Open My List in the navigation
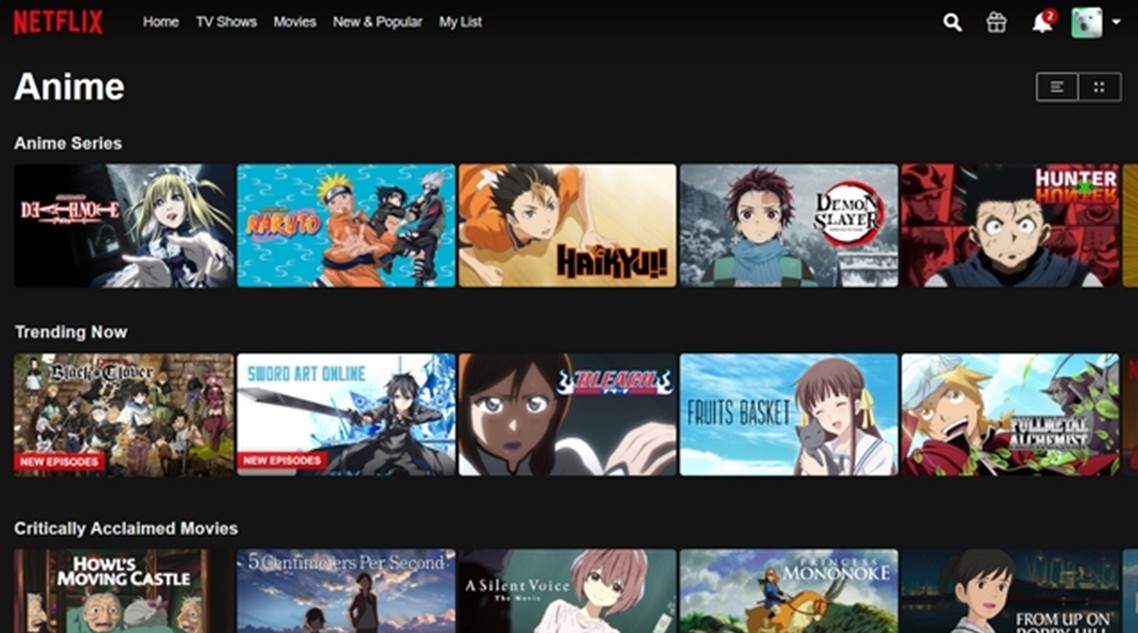This screenshot has height=633, width=1138. [x=460, y=22]
